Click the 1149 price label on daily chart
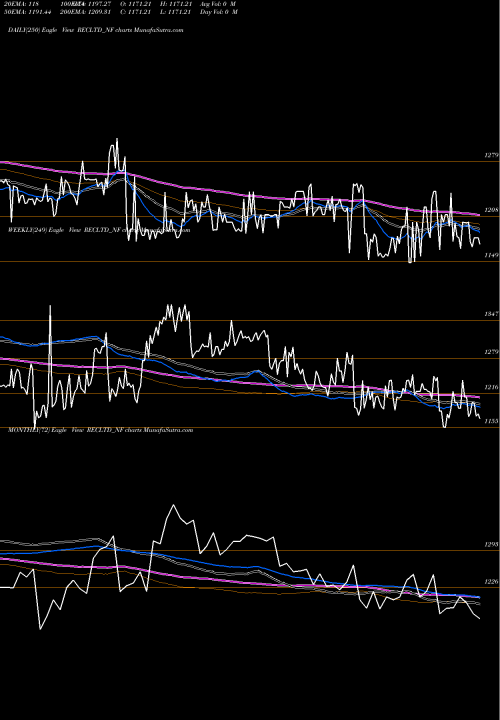The width and height of the screenshot is (500, 720). point(491,255)
